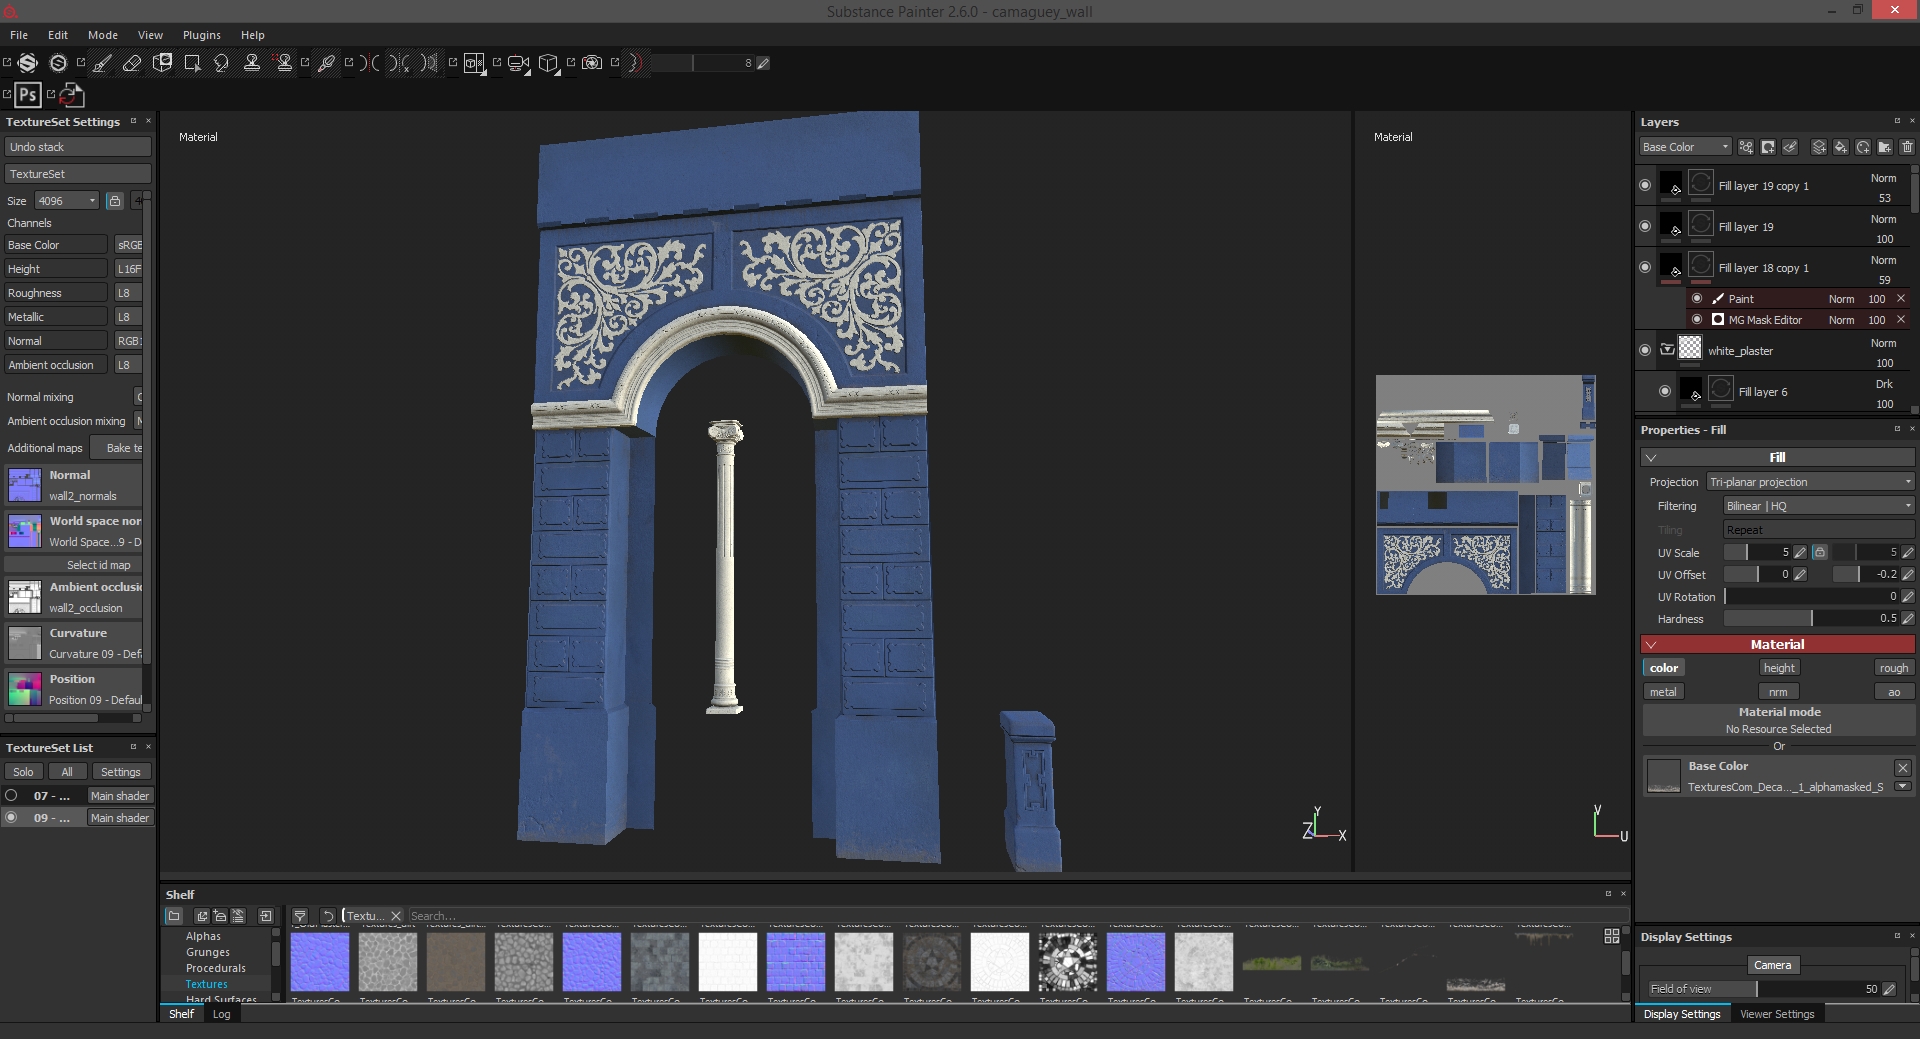Open the texture Size 4096 dropdown

pos(67,201)
